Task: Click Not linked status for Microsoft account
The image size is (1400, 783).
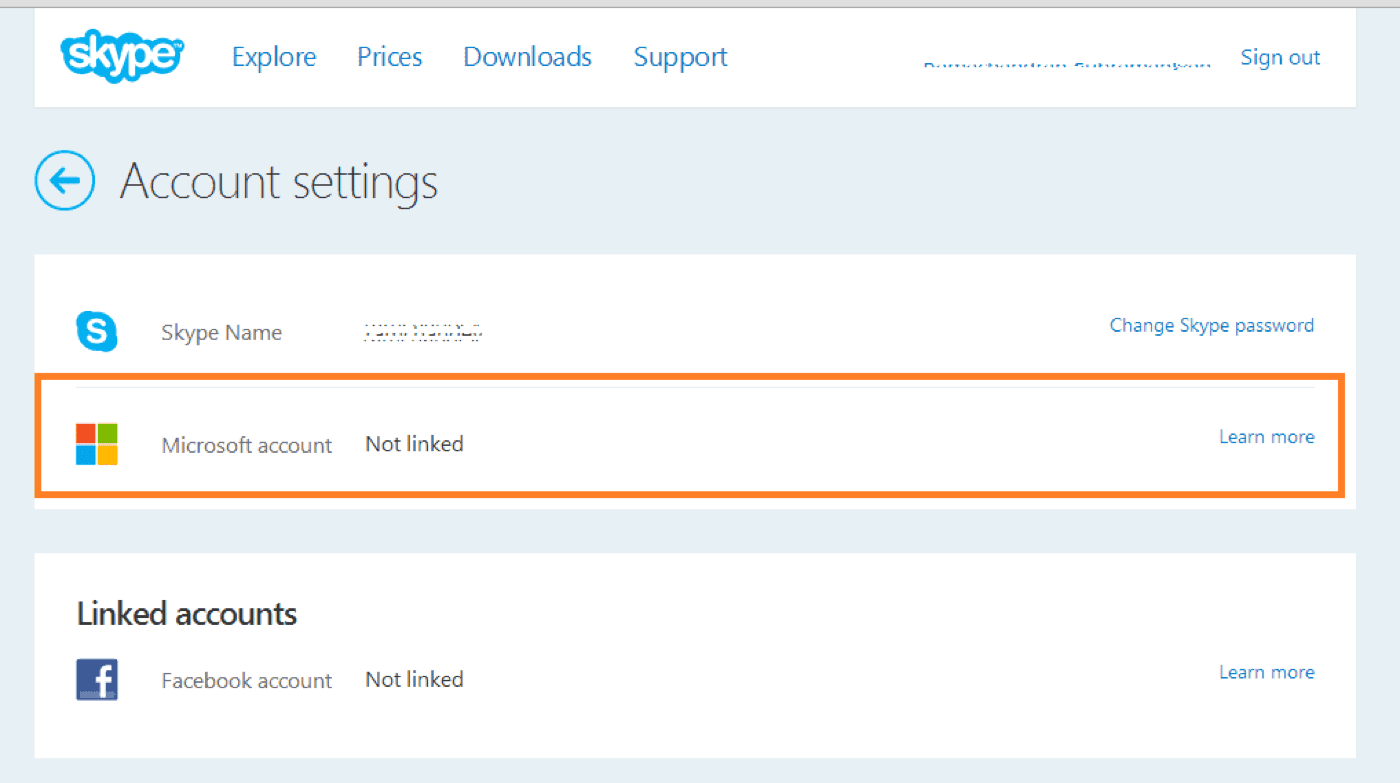Action: tap(414, 444)
